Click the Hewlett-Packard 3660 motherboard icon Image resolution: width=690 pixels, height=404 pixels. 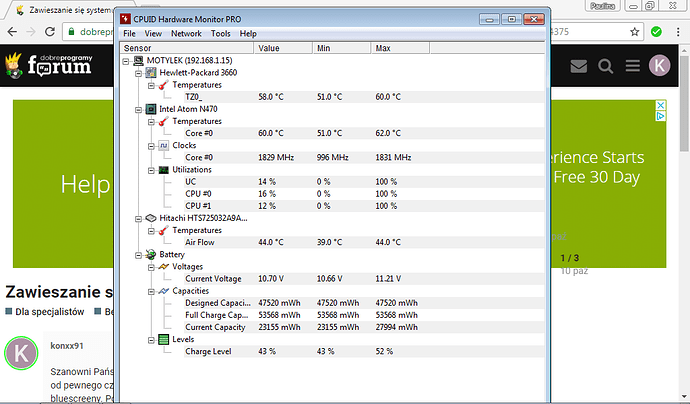pyautogui.click(x=150, y=73)
